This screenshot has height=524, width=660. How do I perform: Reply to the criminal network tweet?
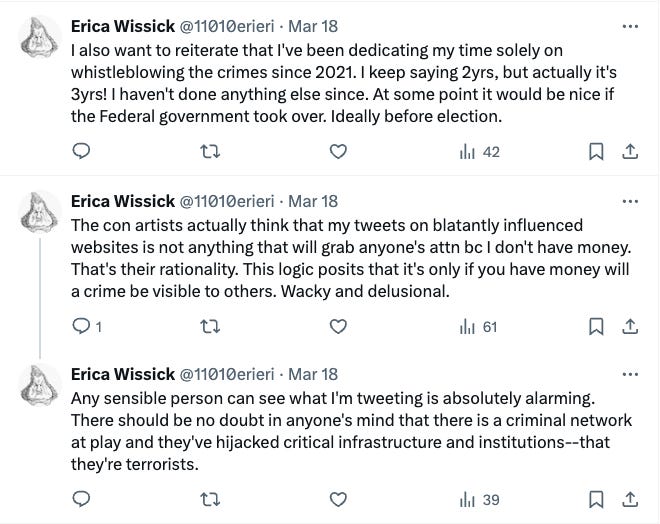tap(83, 499)
